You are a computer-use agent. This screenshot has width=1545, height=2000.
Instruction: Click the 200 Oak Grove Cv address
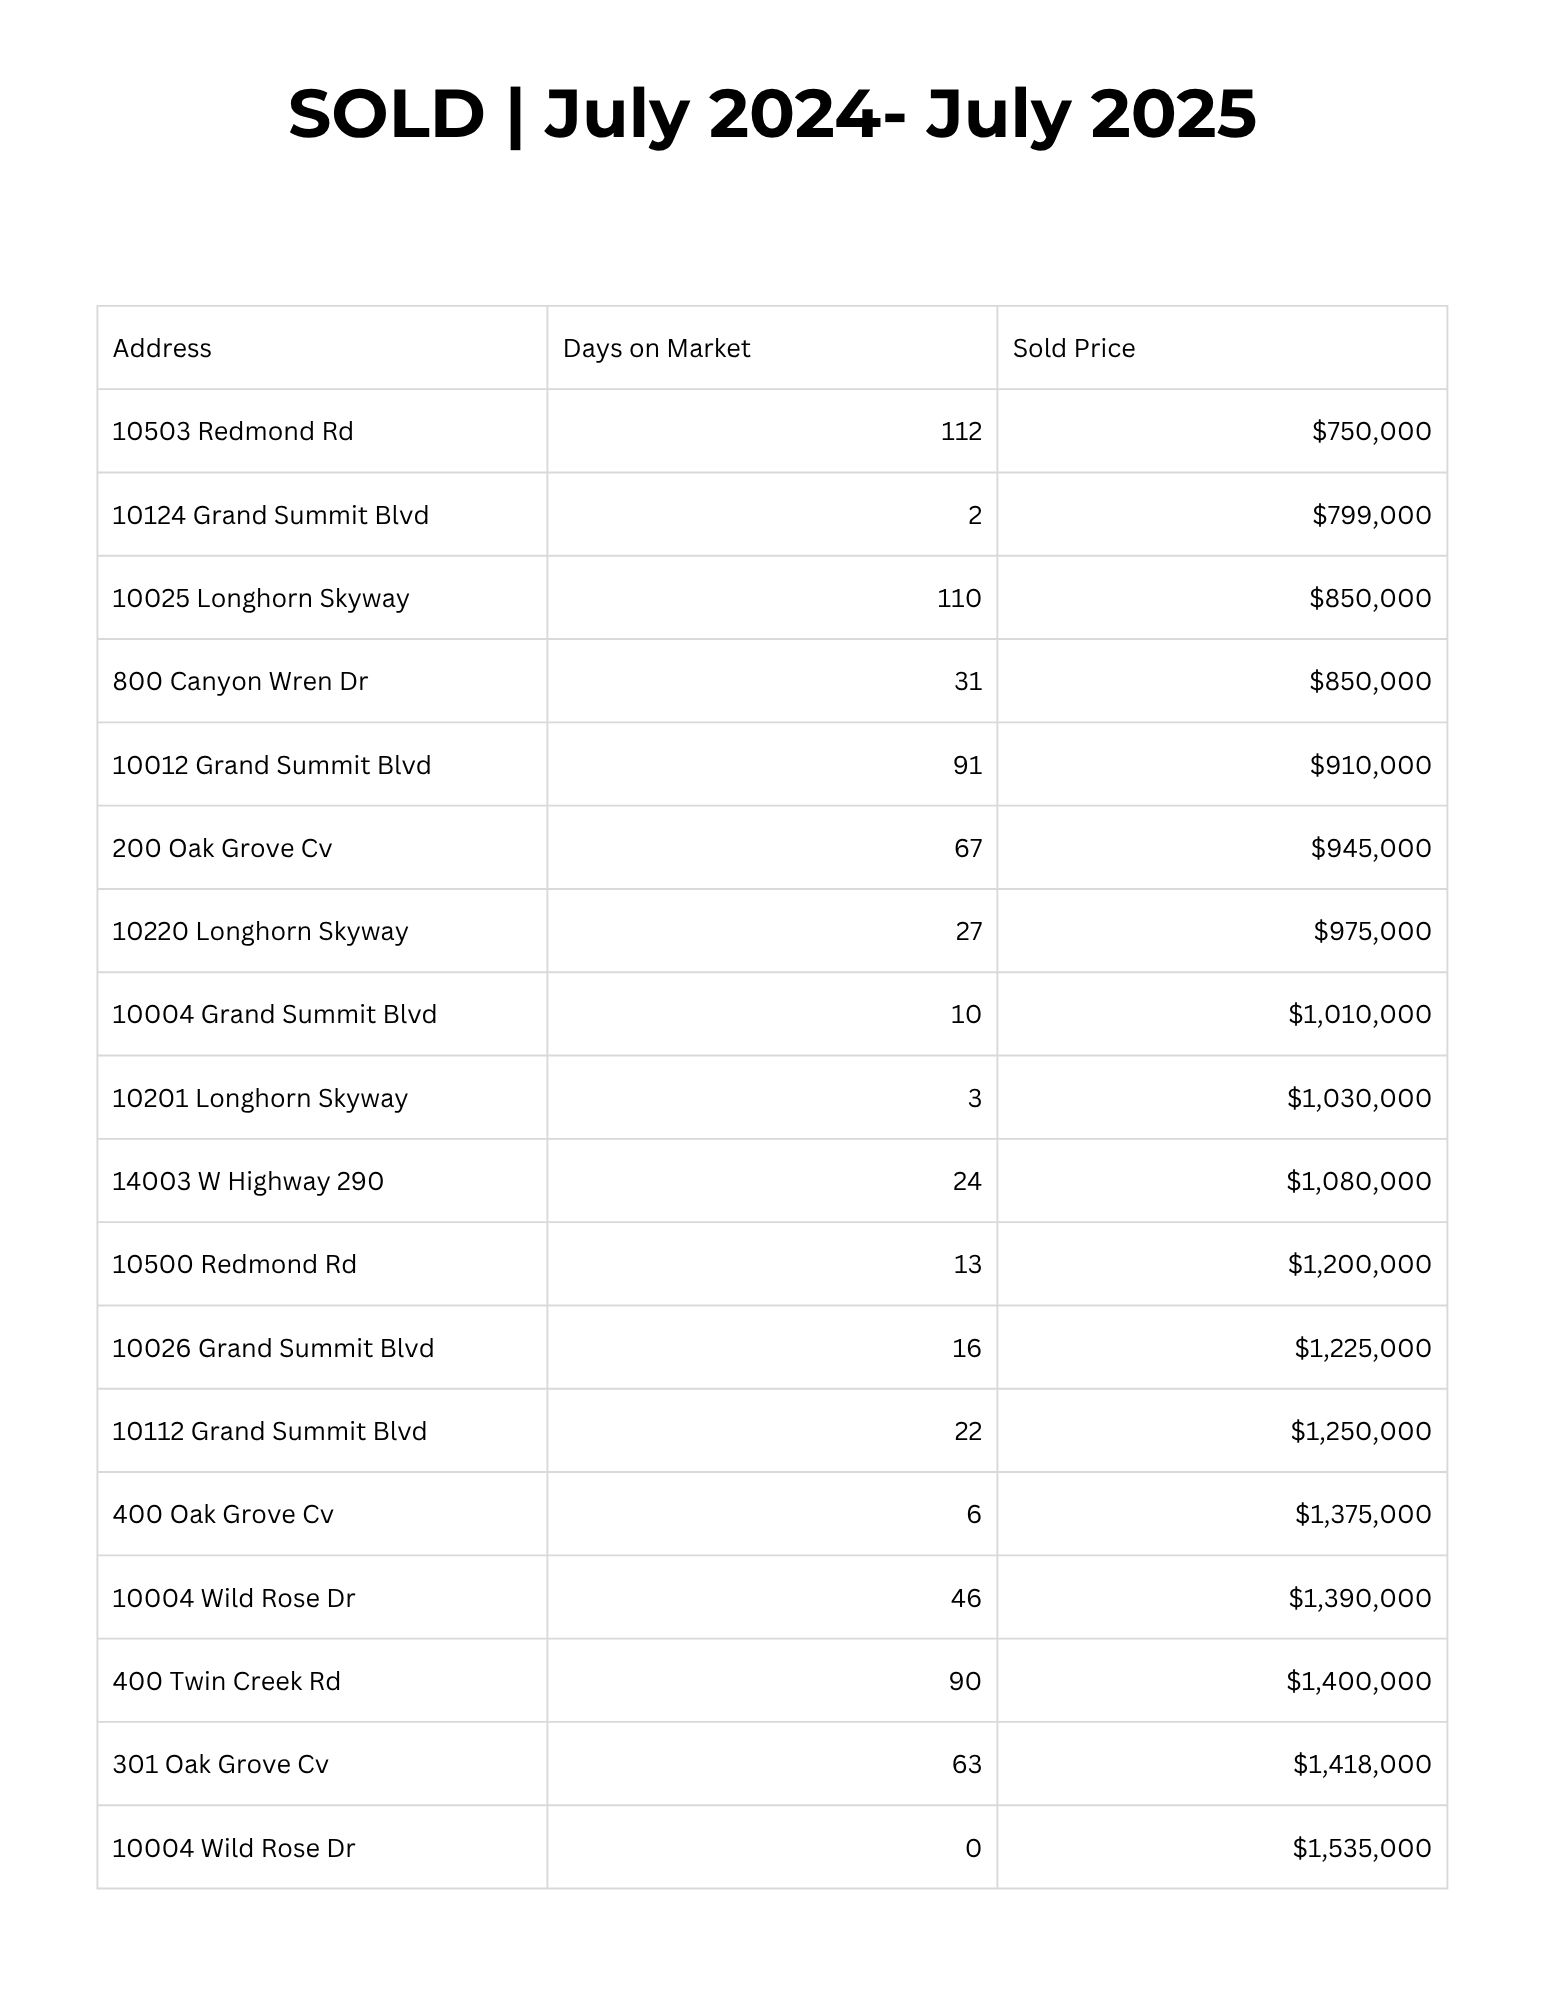pyautogui.click(x=222, y=848)
